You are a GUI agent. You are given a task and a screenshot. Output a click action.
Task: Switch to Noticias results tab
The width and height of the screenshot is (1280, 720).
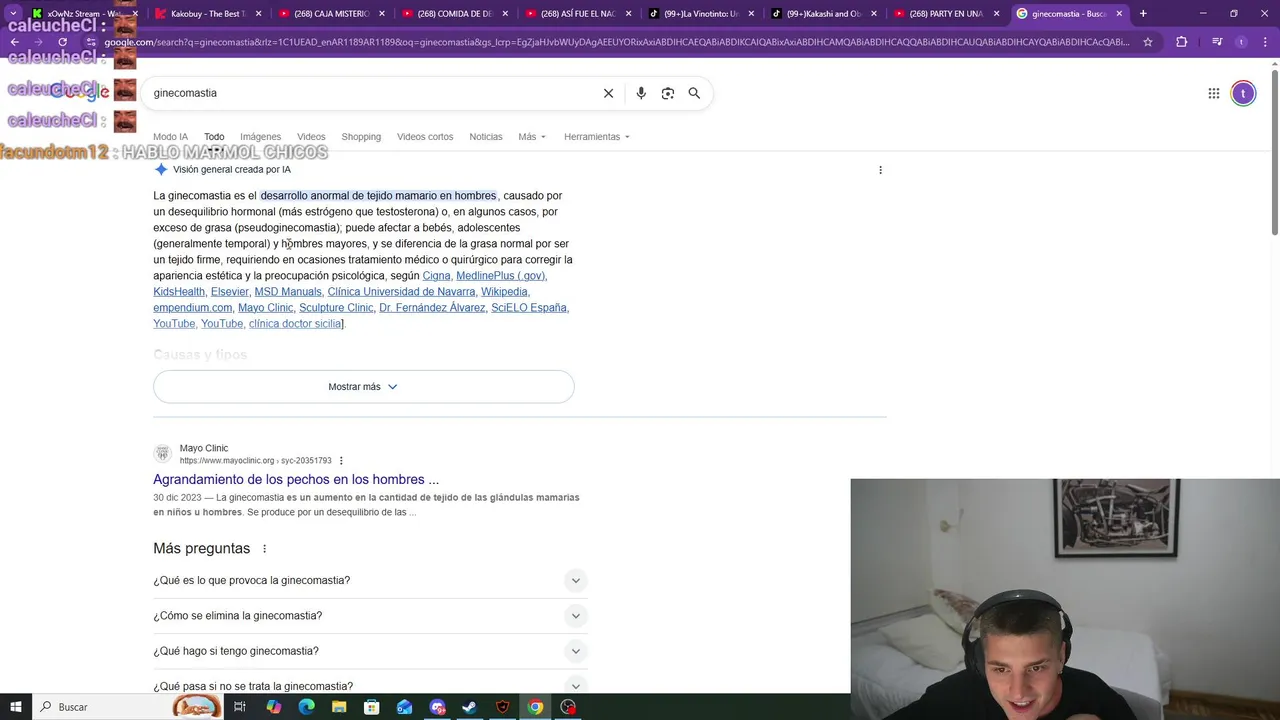pyautogui.click(x=486, y=137)
